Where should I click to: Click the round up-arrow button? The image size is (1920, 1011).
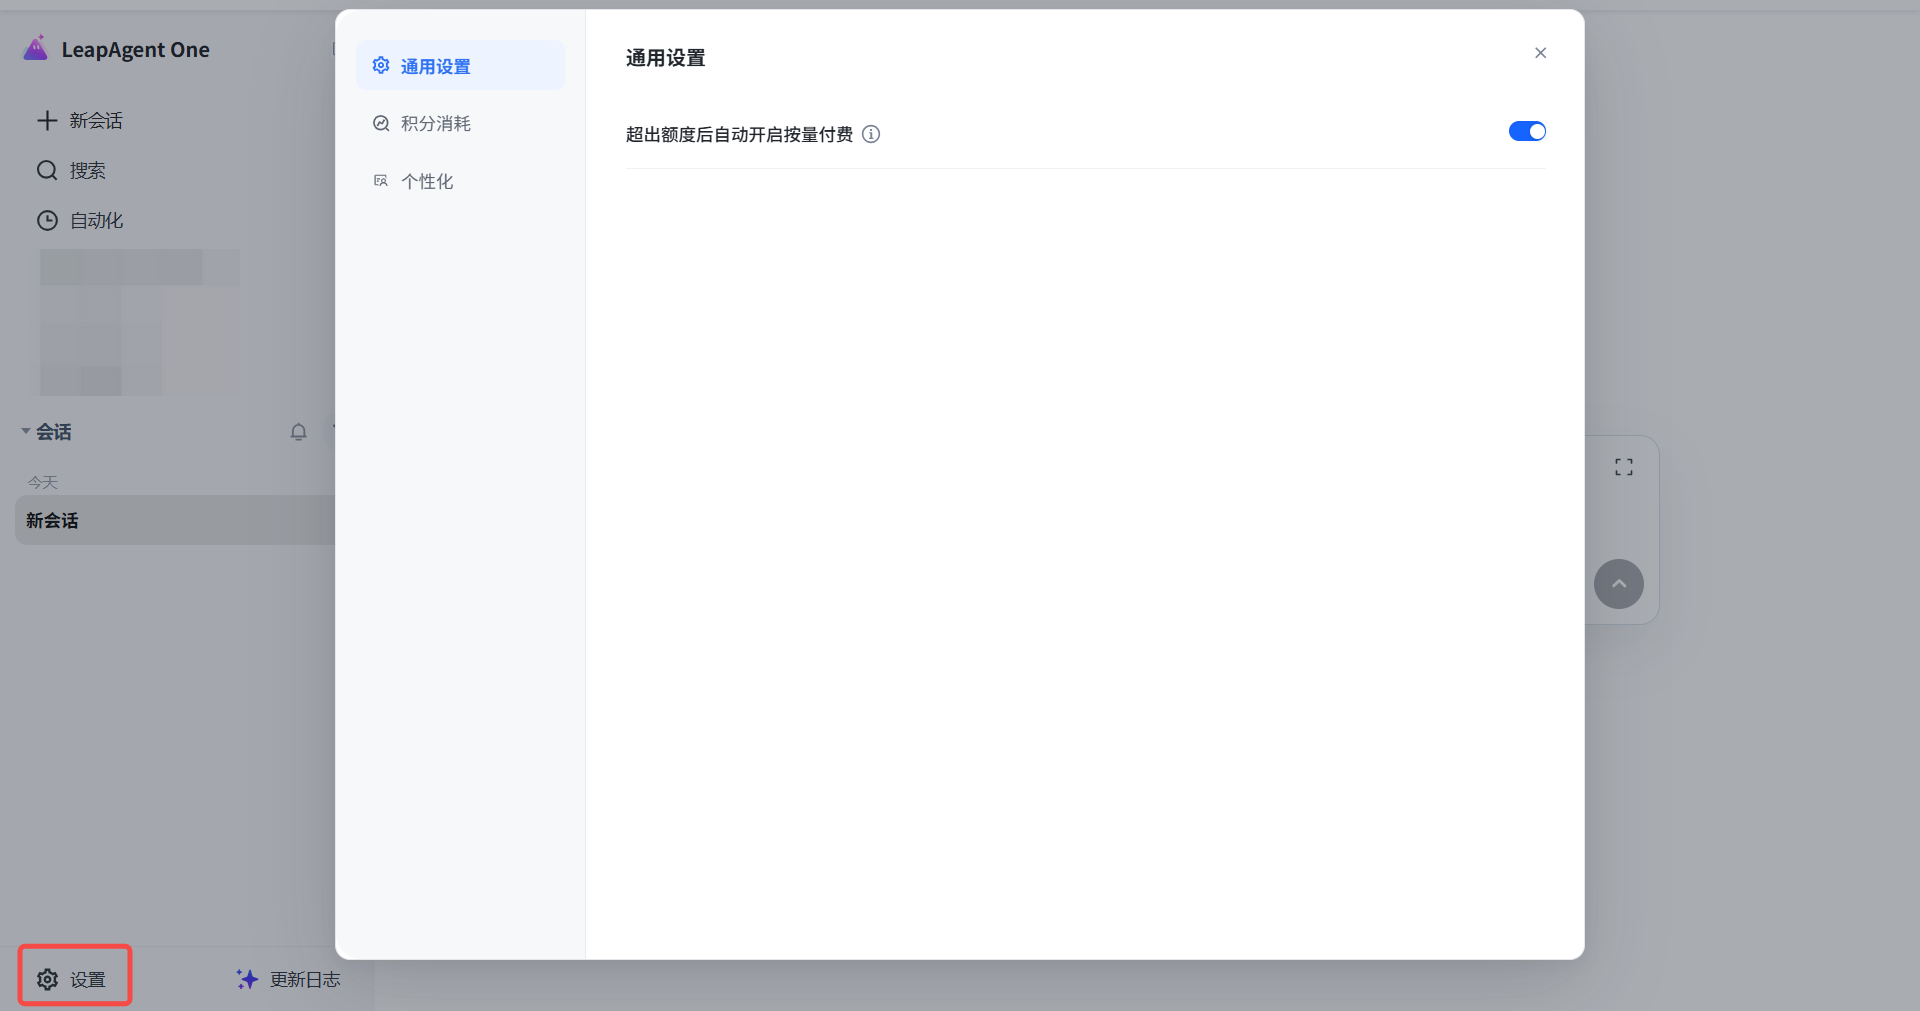1619,584
